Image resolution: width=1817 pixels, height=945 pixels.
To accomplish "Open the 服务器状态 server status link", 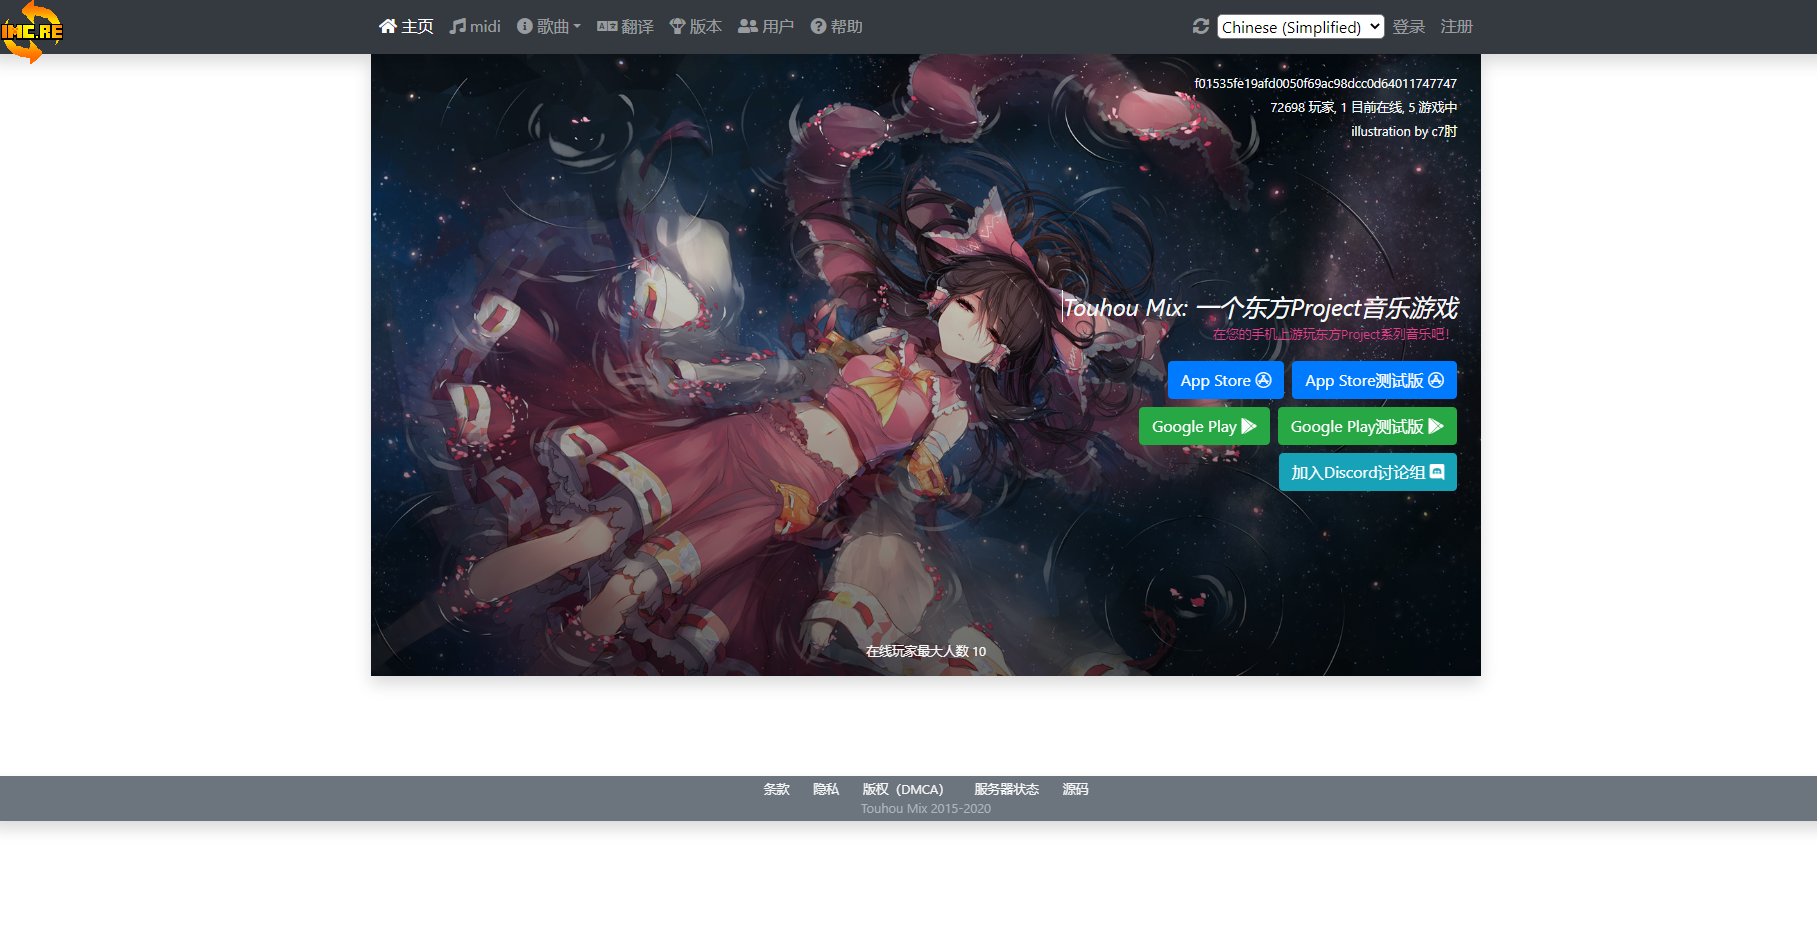I will (1006, 790).
